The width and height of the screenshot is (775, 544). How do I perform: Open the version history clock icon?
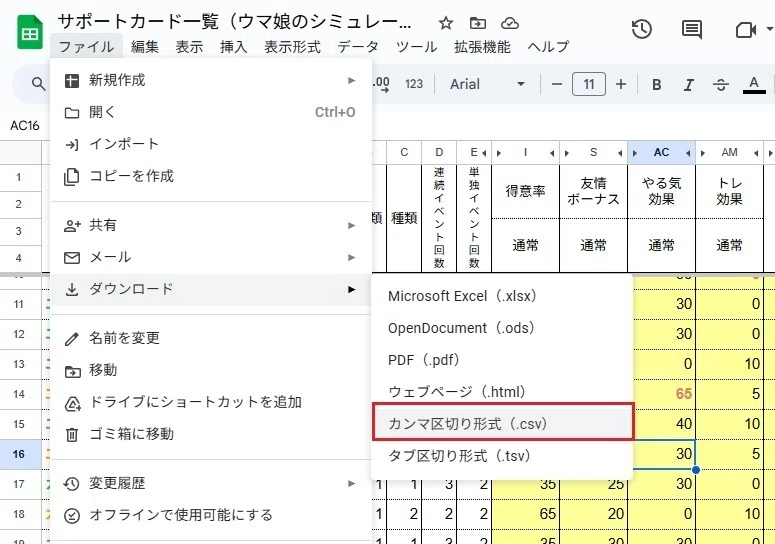(642, 29)
